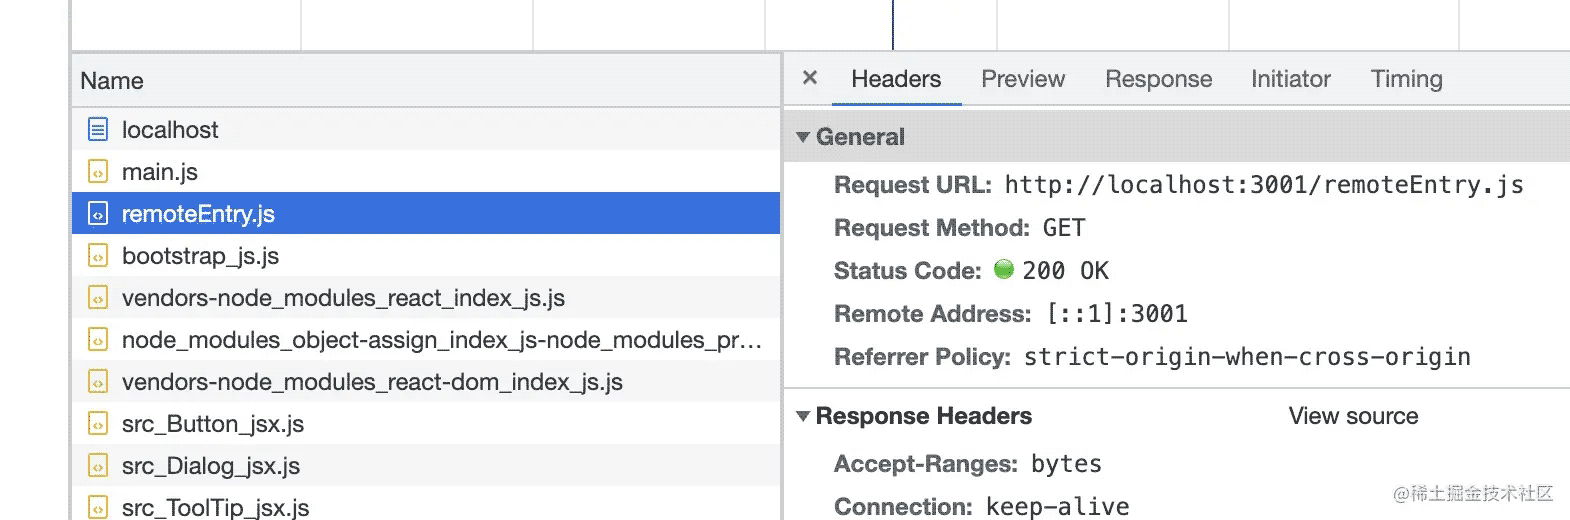This screenshot has width=1570, height=520.
Task: Click the localhost document file icon
Action: (98, 130)
